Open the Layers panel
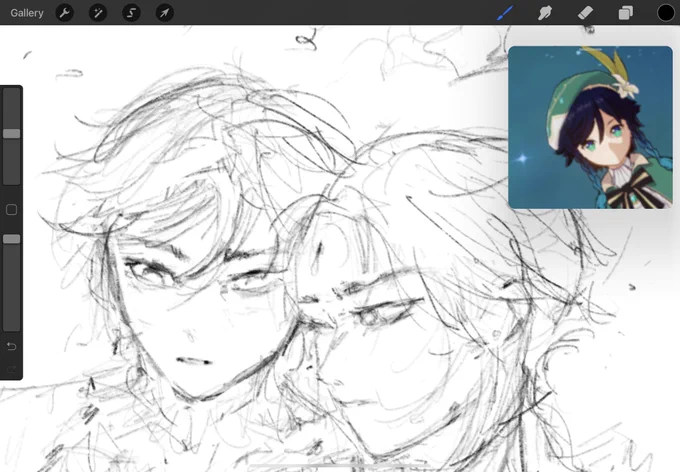 [625, 13]
